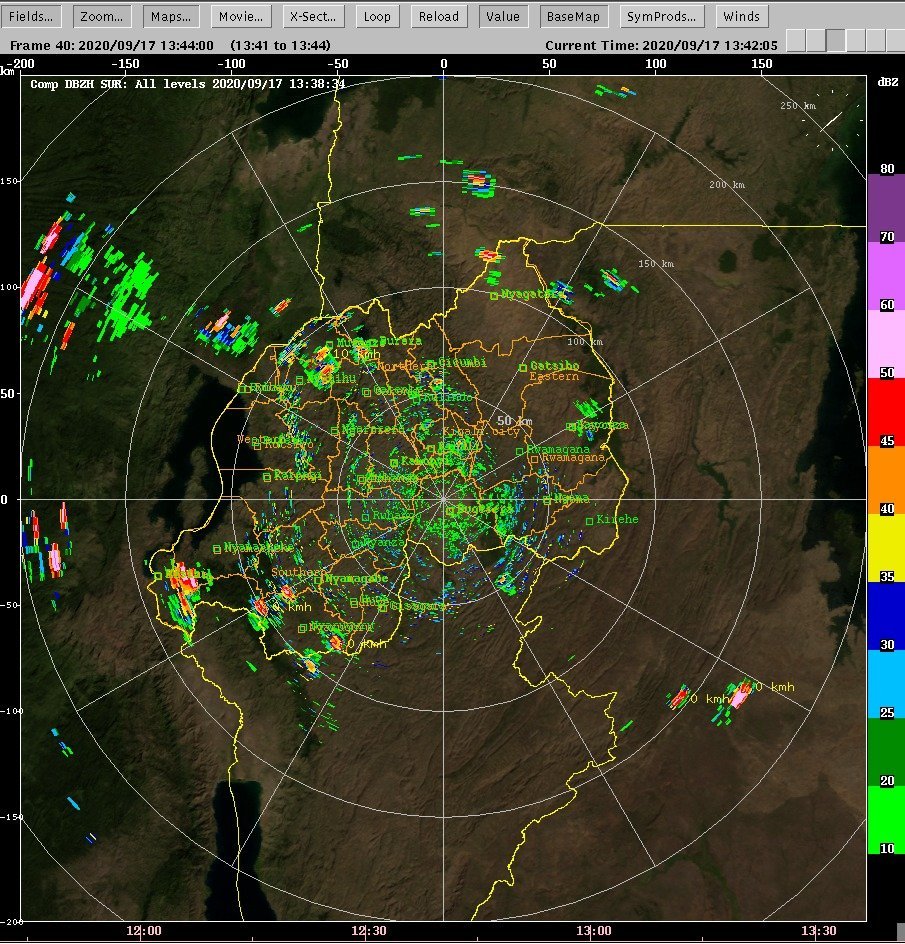Open the SymProds... panel
Viewport: 905px width, 944px height.
coord(661,16)
